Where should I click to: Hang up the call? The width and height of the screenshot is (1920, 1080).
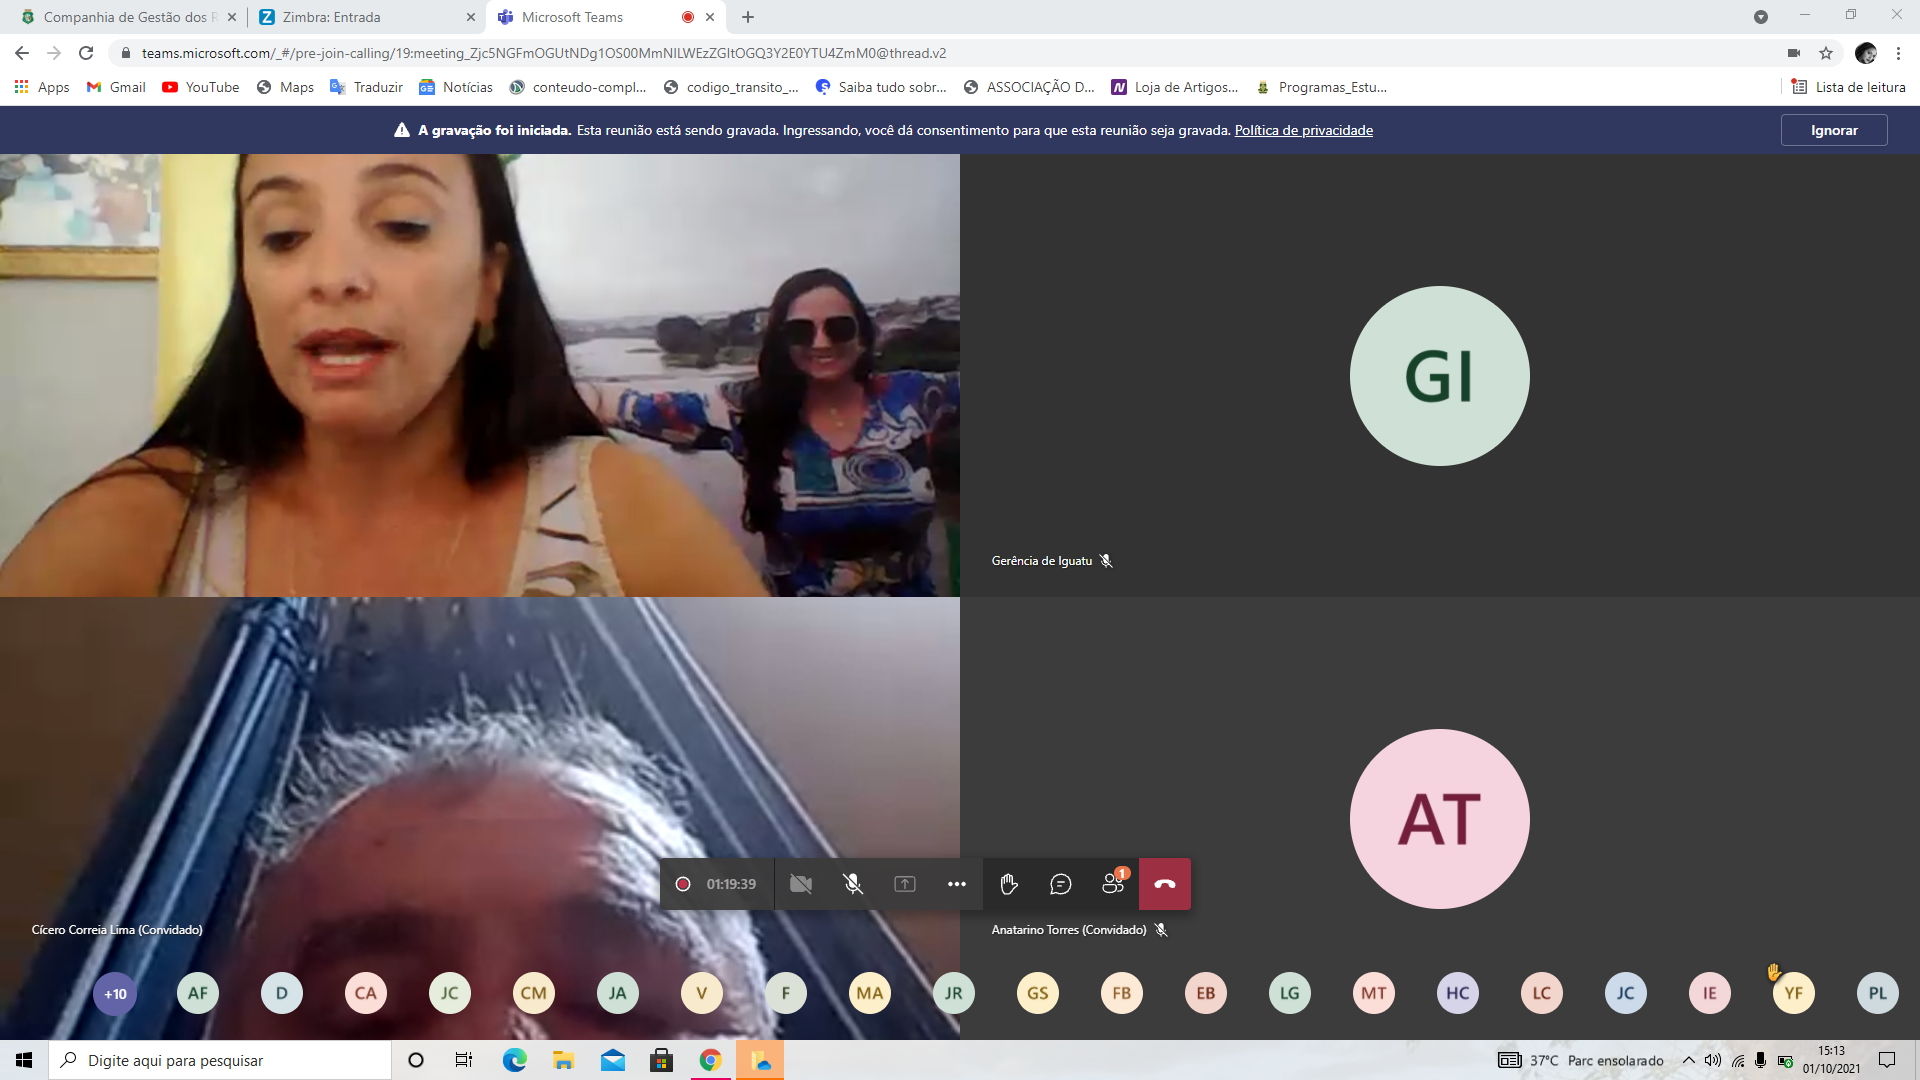tap(1165, 884)
